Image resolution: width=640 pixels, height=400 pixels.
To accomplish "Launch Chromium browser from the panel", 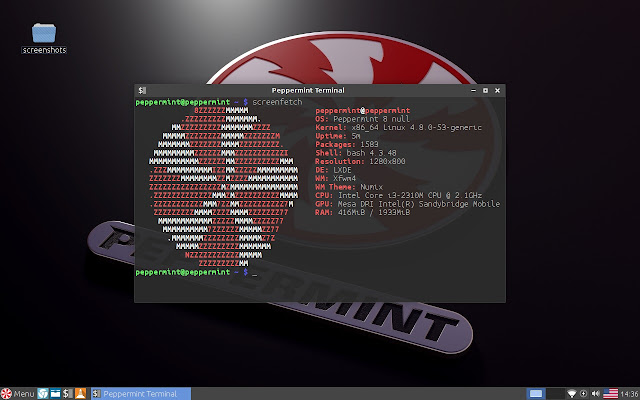I will coord(43,393).
